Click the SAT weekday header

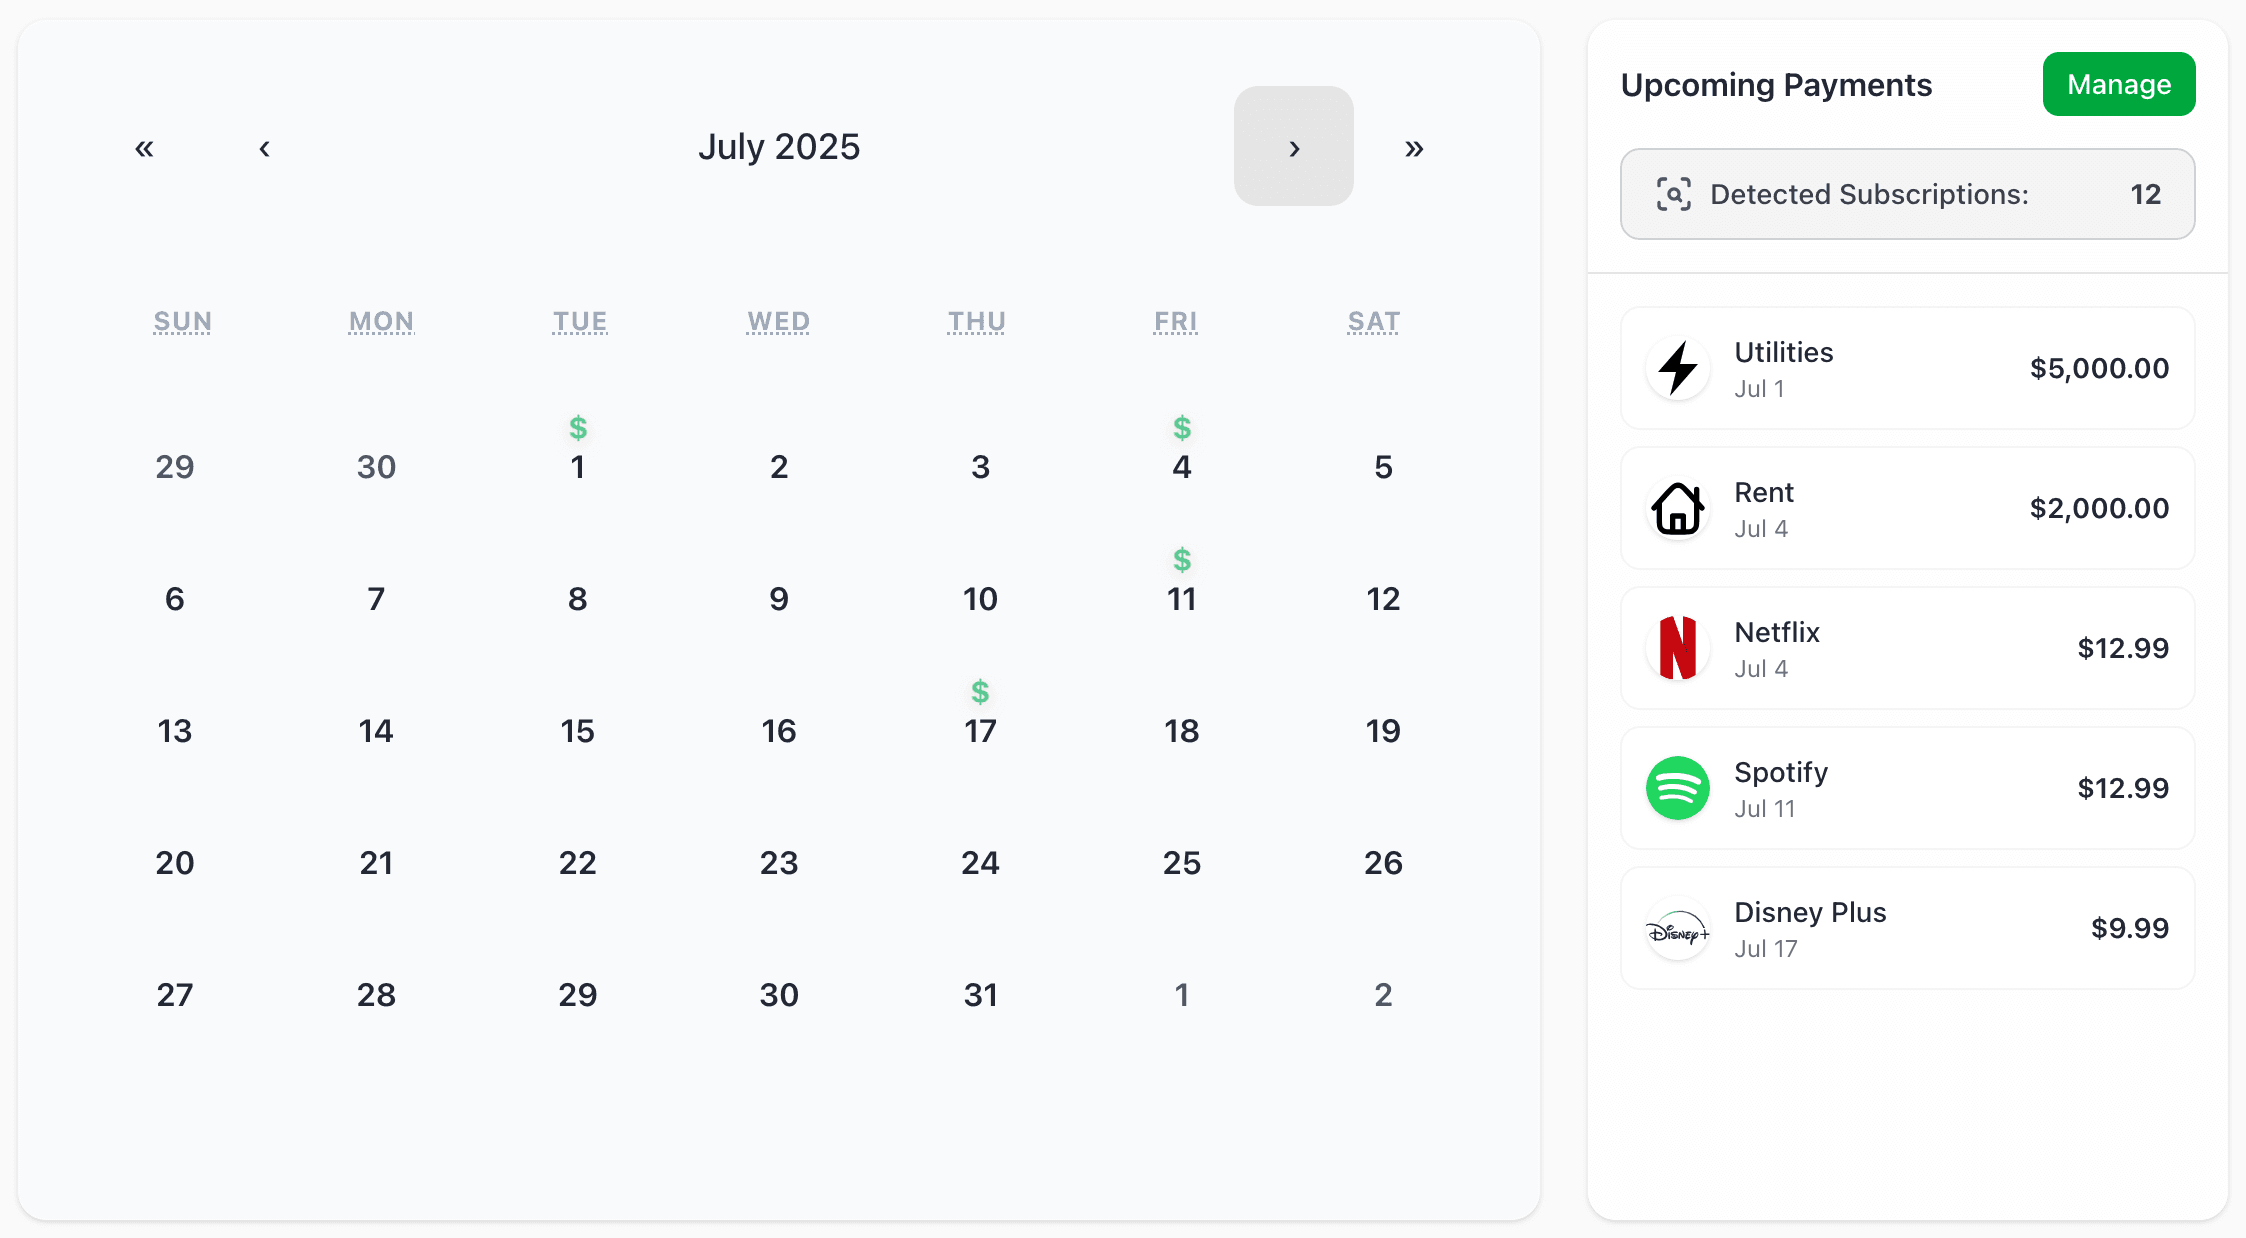point(1374,321)
